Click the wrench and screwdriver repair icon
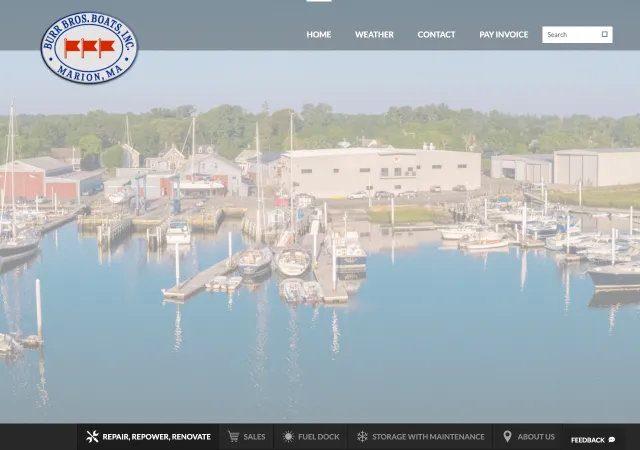The image size is (640, 450). tap(92, 437)
